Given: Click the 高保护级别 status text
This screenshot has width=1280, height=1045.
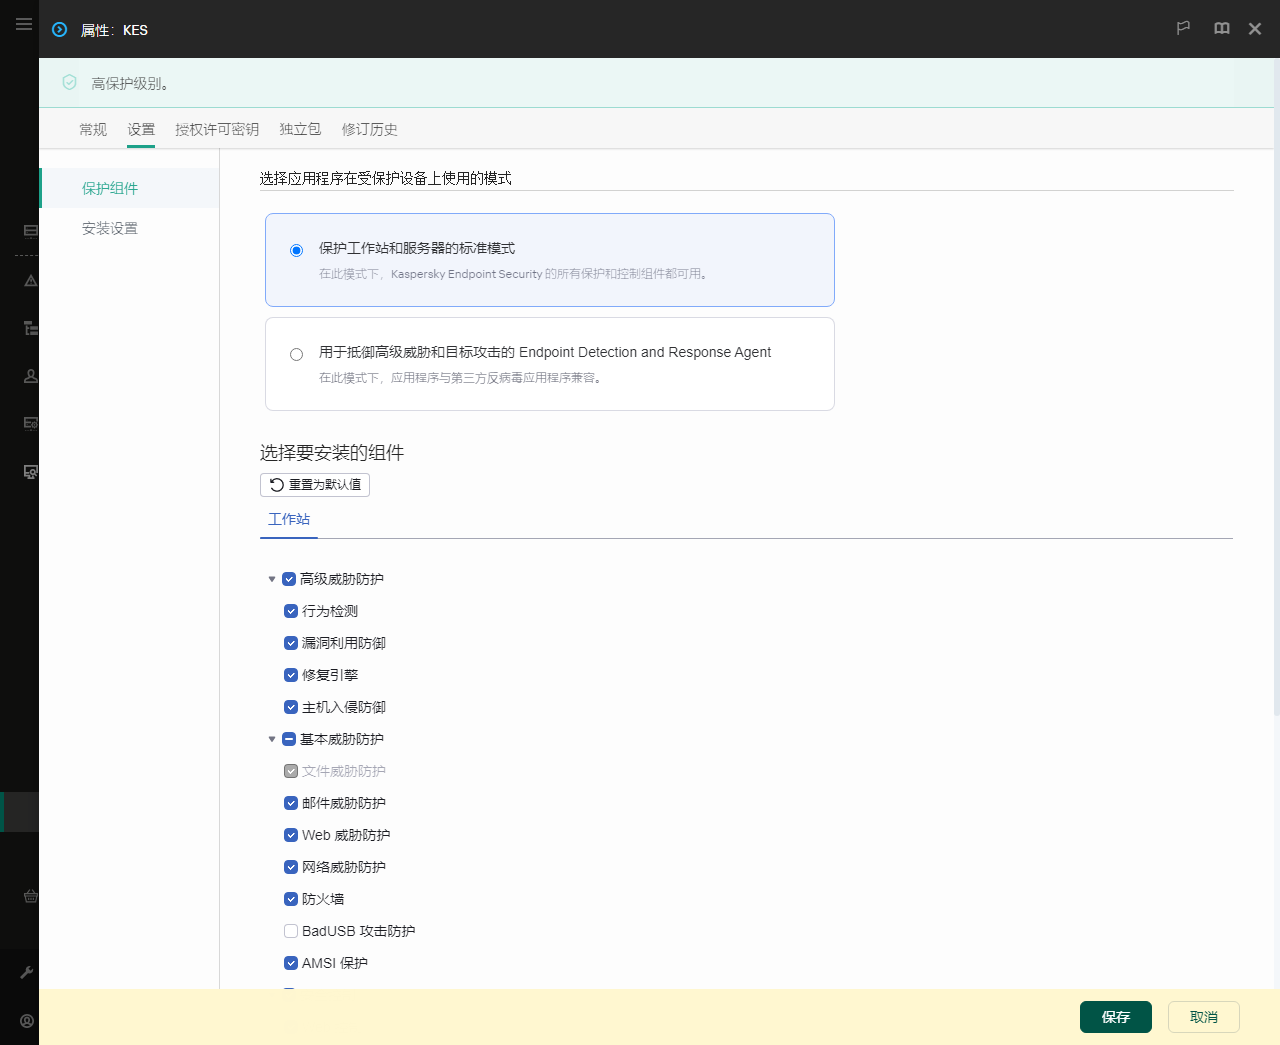Looking at the screenshot, I should (x=130, y=84).
